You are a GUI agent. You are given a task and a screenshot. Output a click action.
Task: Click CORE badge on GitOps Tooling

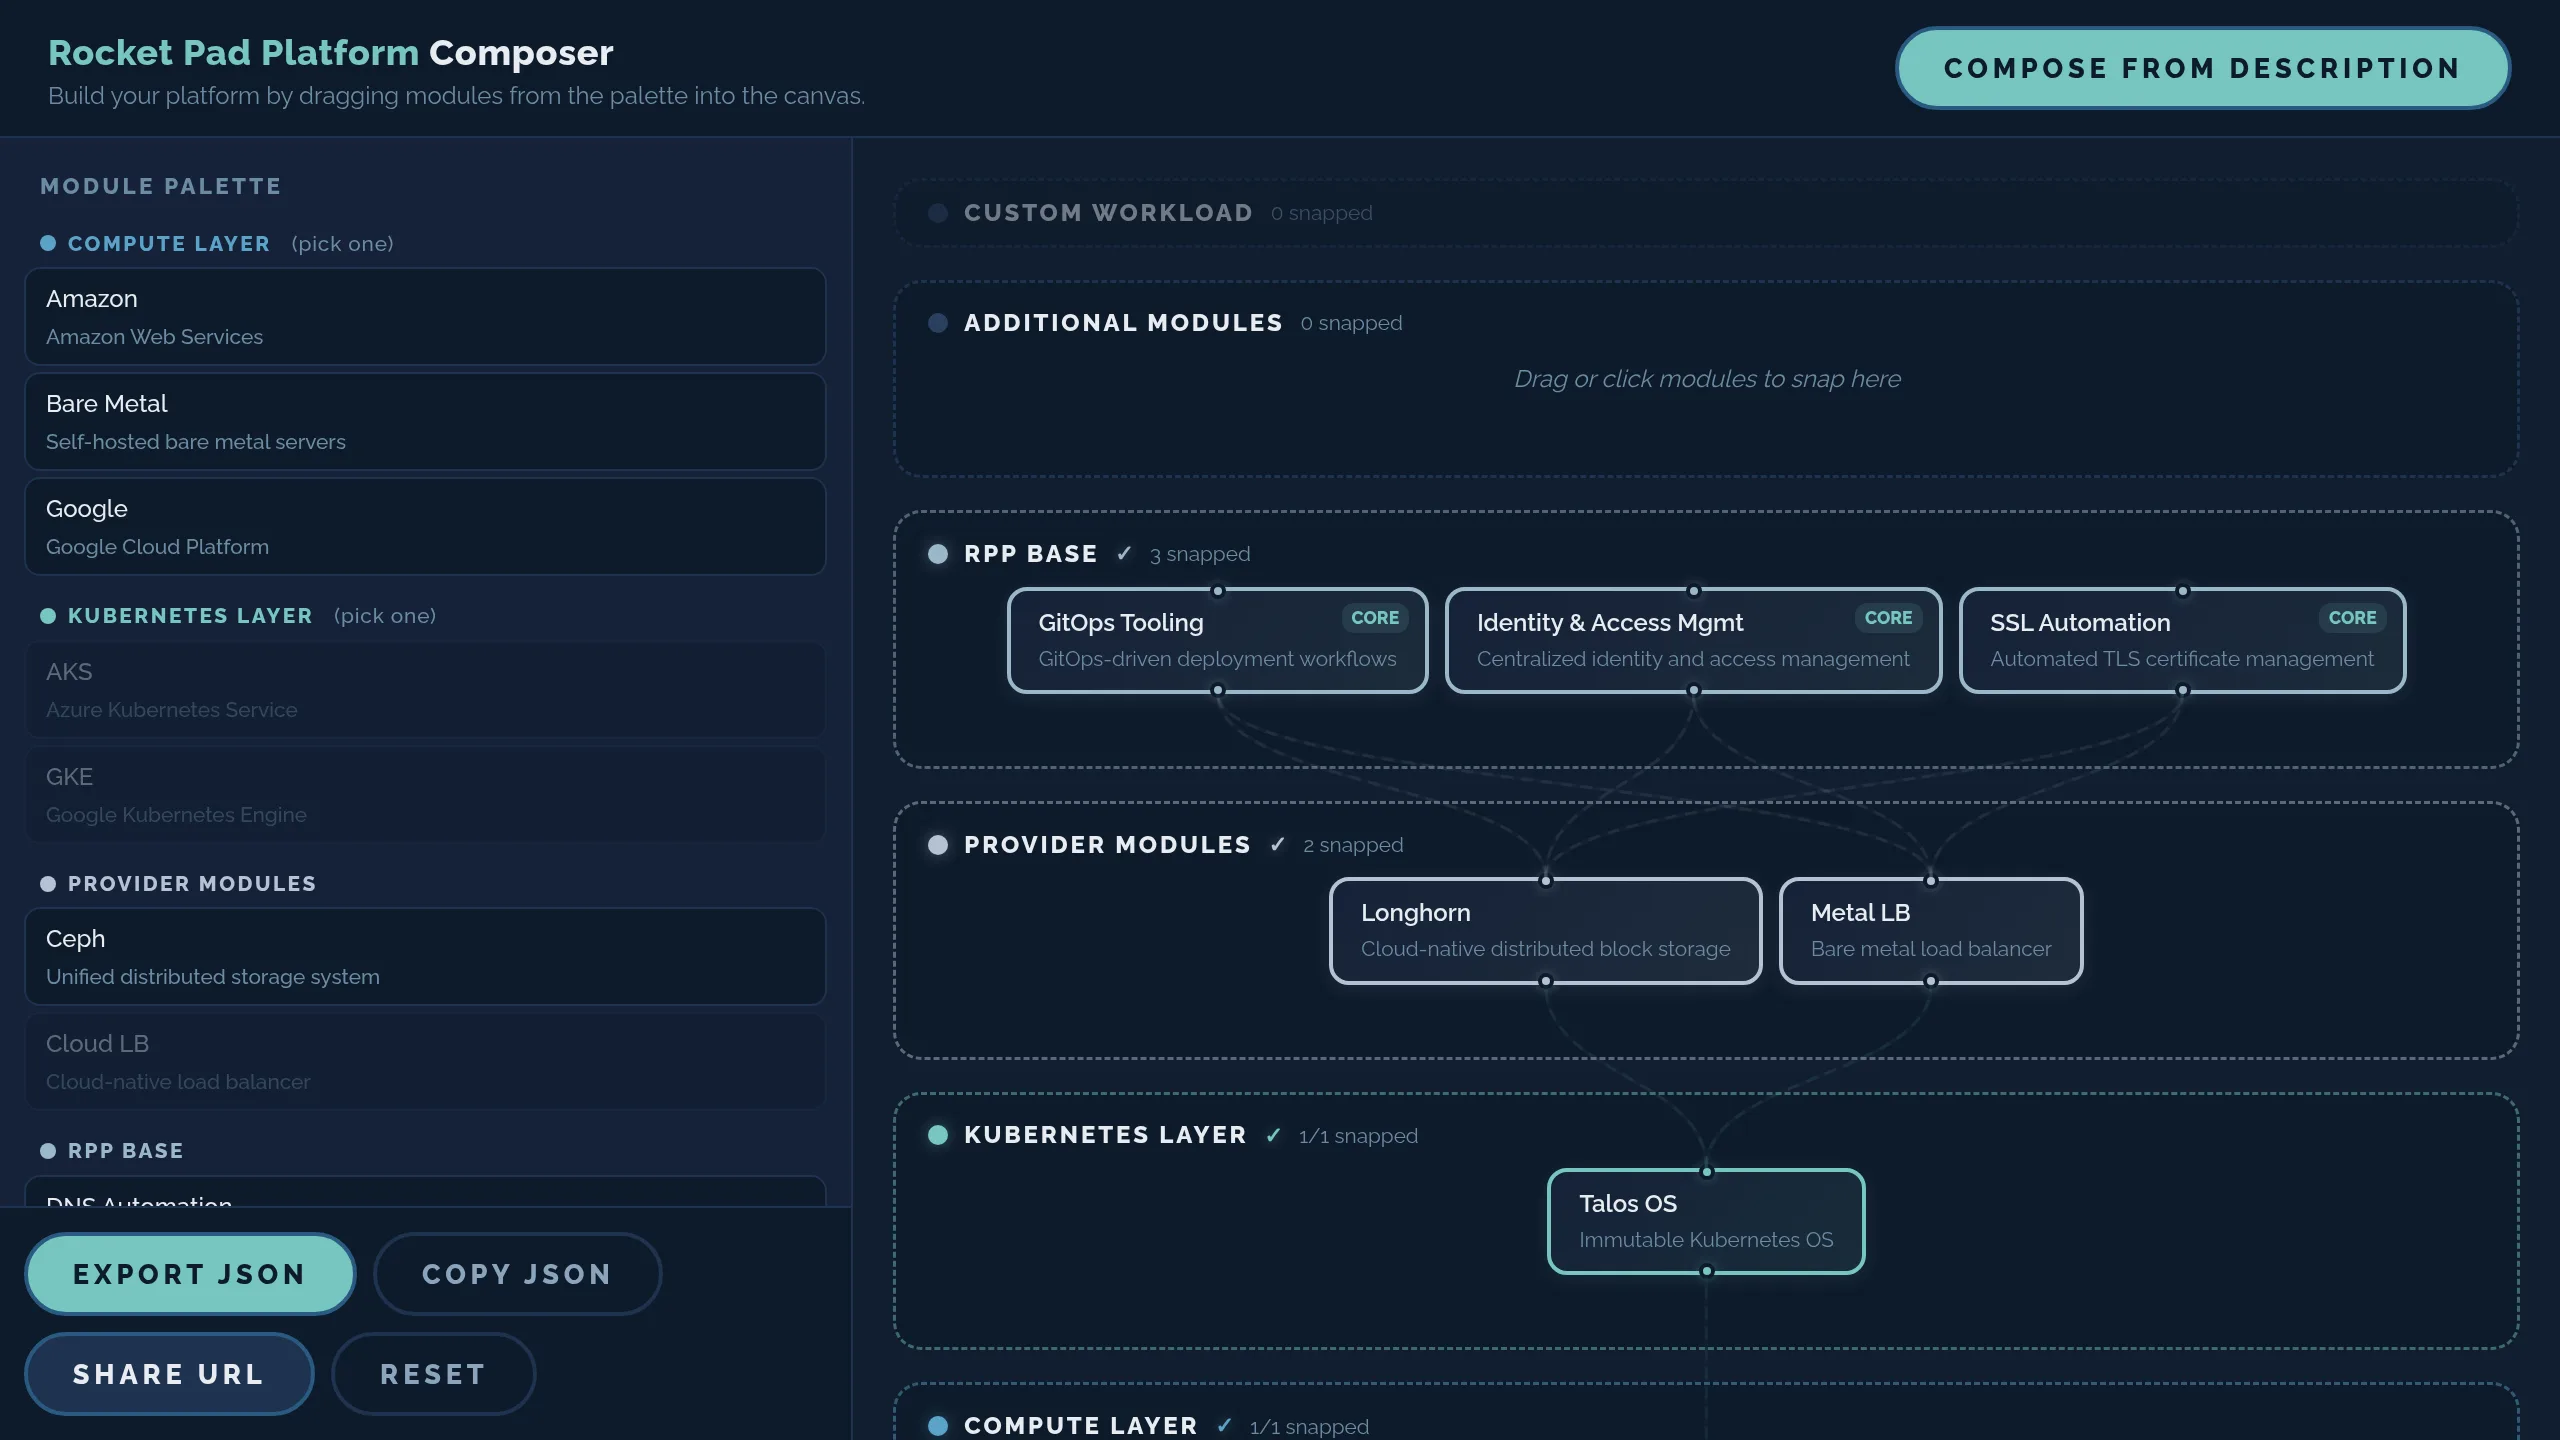(1375, 618)
